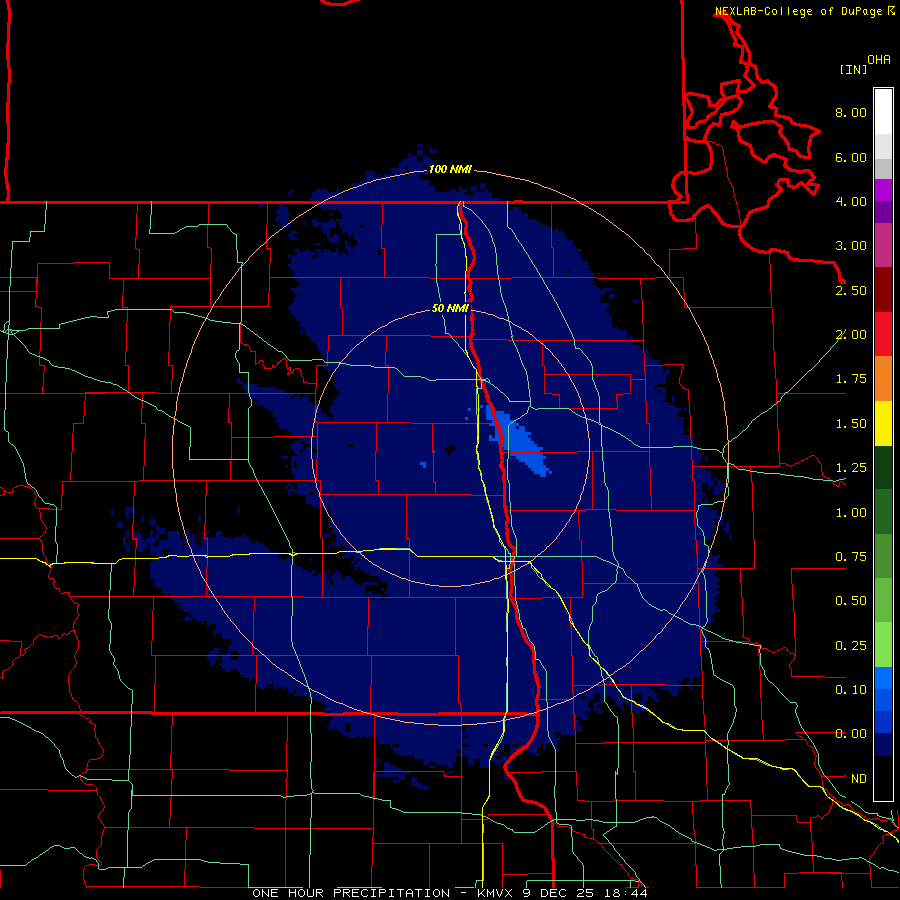Image resolution: width=900 pixels, height=900 pixels.
Task: Click the 6.00 legend value
Action: [851, 157]
